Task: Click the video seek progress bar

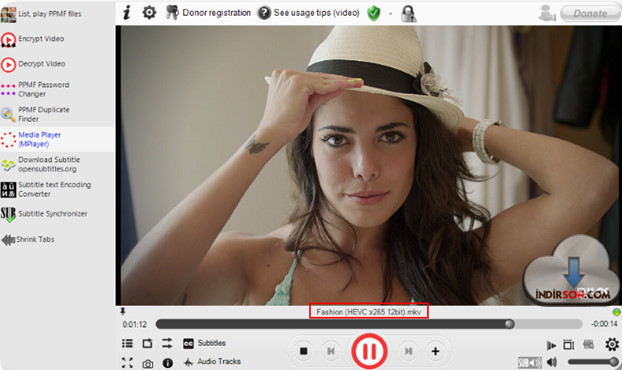Action: [x=369, y=324]
